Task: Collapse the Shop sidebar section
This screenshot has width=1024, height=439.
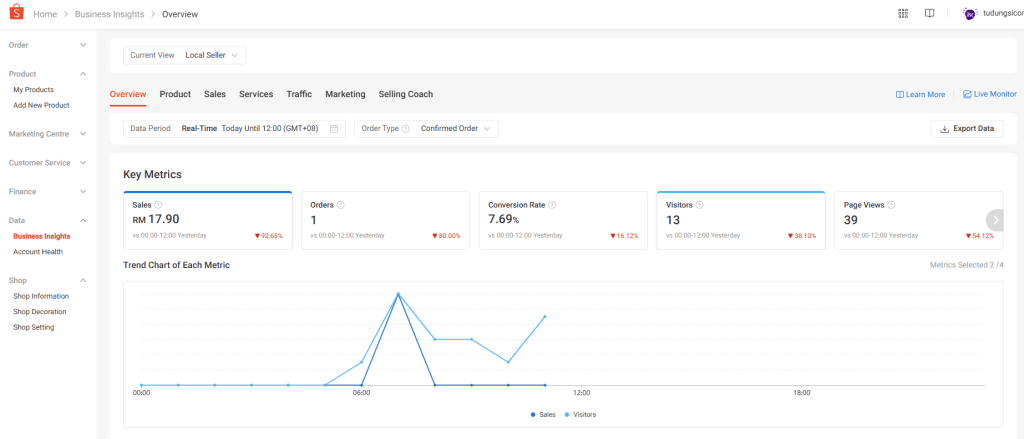Action: pyautogui.click(x=48, y=280)
